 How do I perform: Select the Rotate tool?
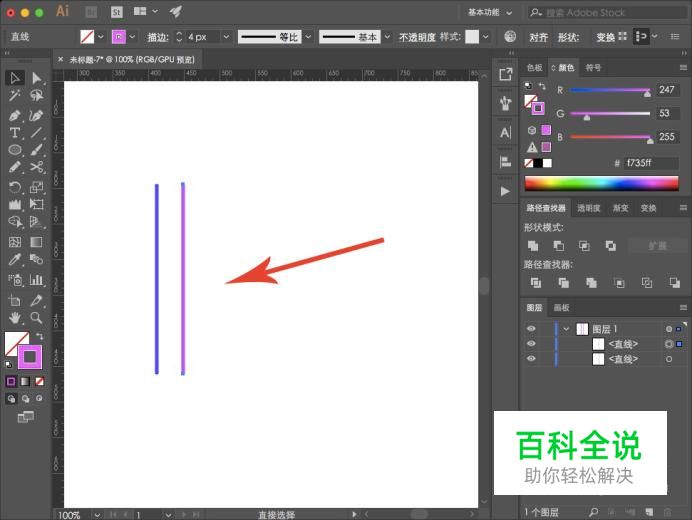15,187
